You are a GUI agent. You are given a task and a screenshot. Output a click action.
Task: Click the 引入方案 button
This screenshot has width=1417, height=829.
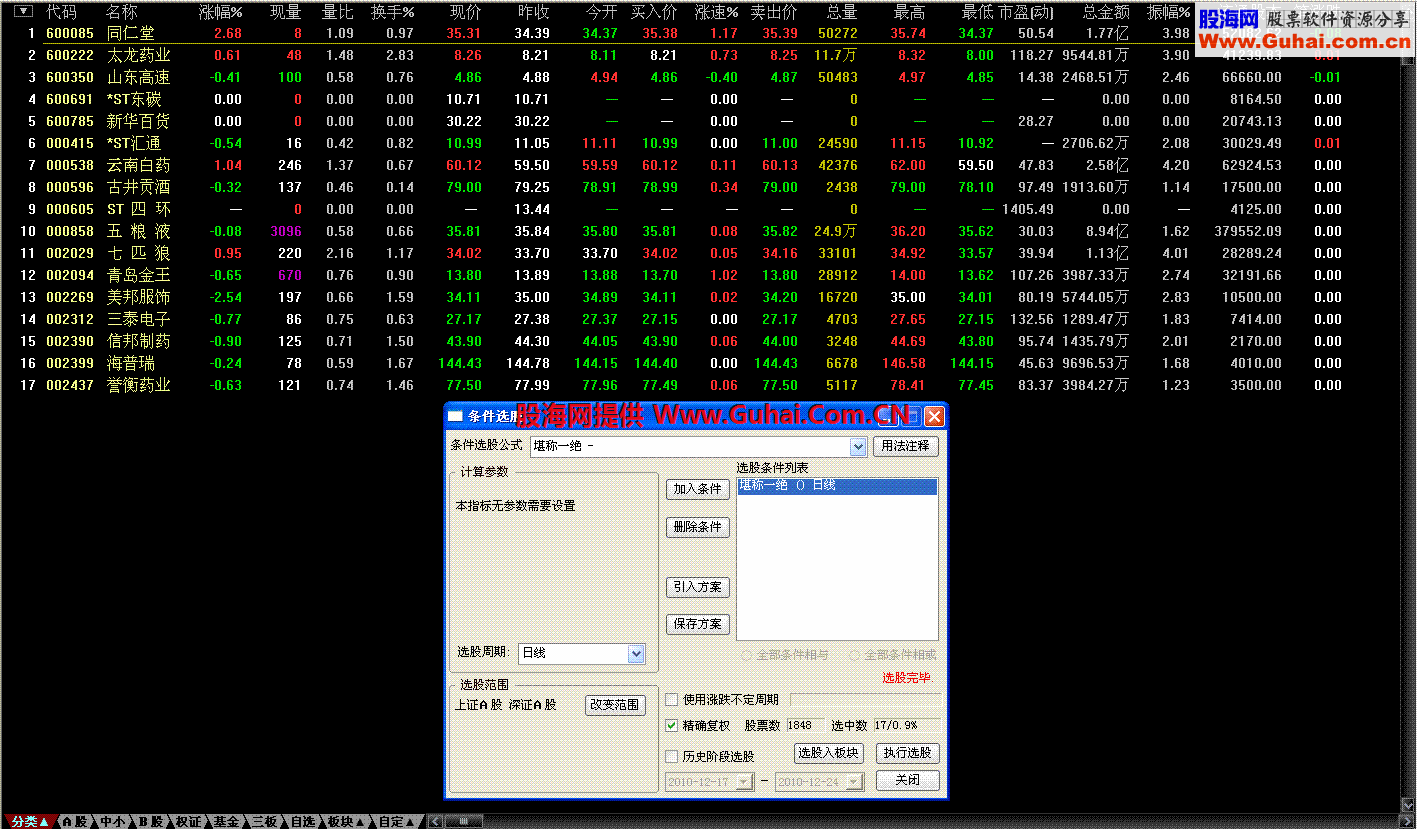pos(698,587)
